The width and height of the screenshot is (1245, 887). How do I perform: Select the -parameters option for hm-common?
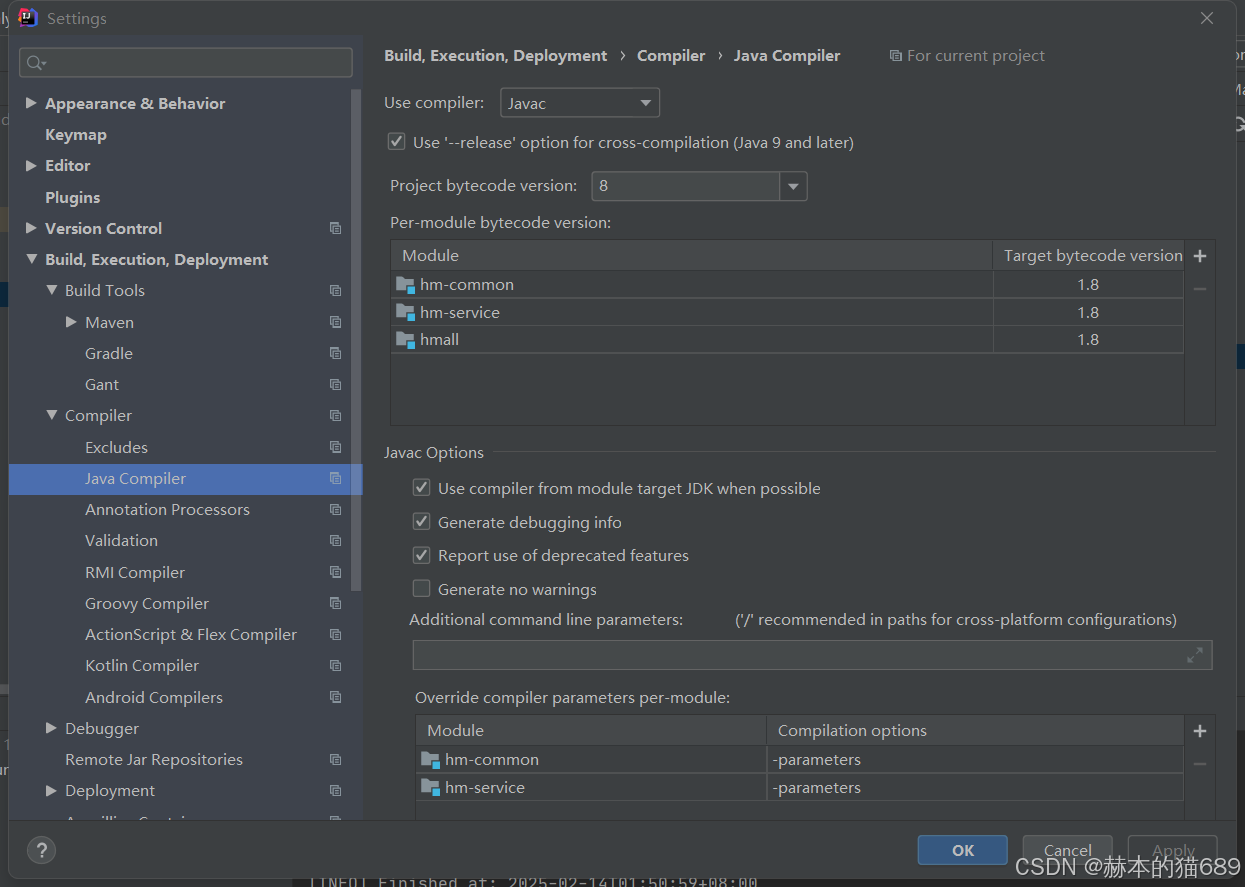[x=975, y=760]
